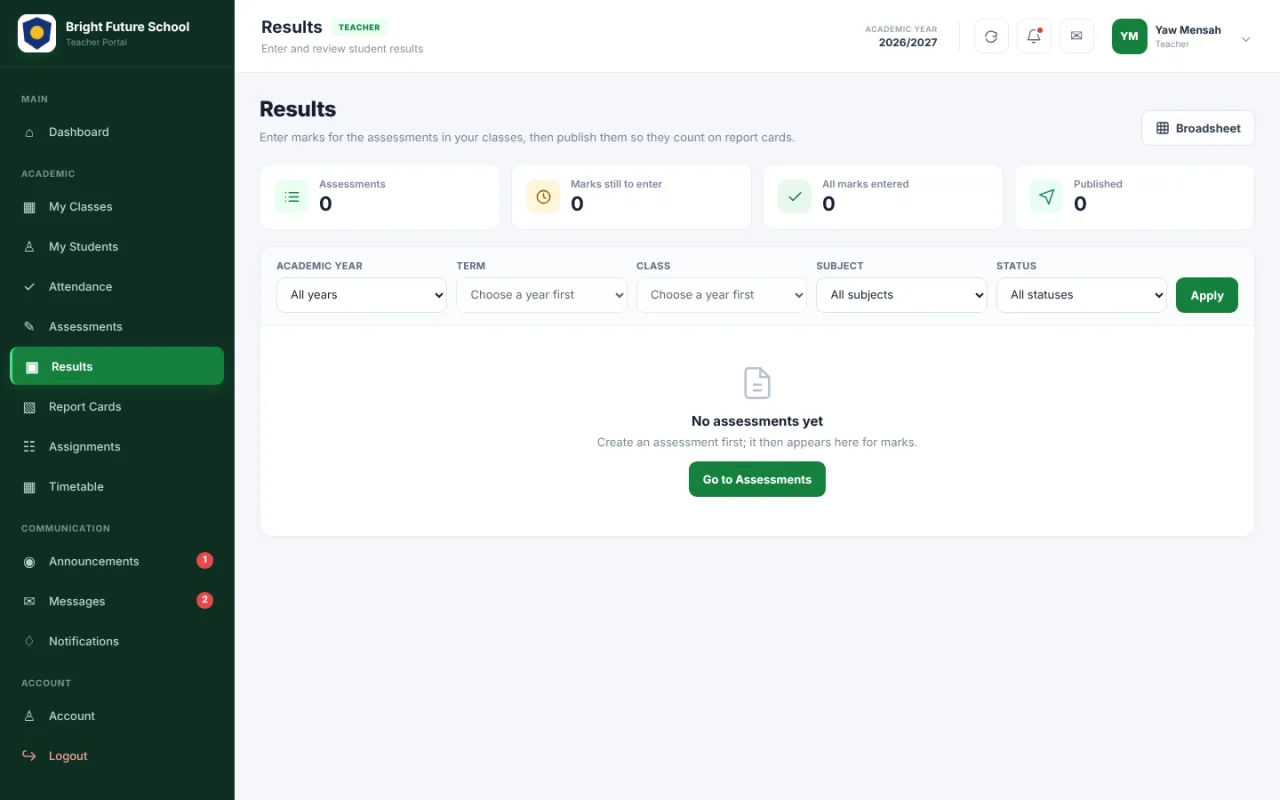1280x800 pixels.
Task: Click the "No assessments yet" heading
Action: pyautogui.click(x=757, y=421)
